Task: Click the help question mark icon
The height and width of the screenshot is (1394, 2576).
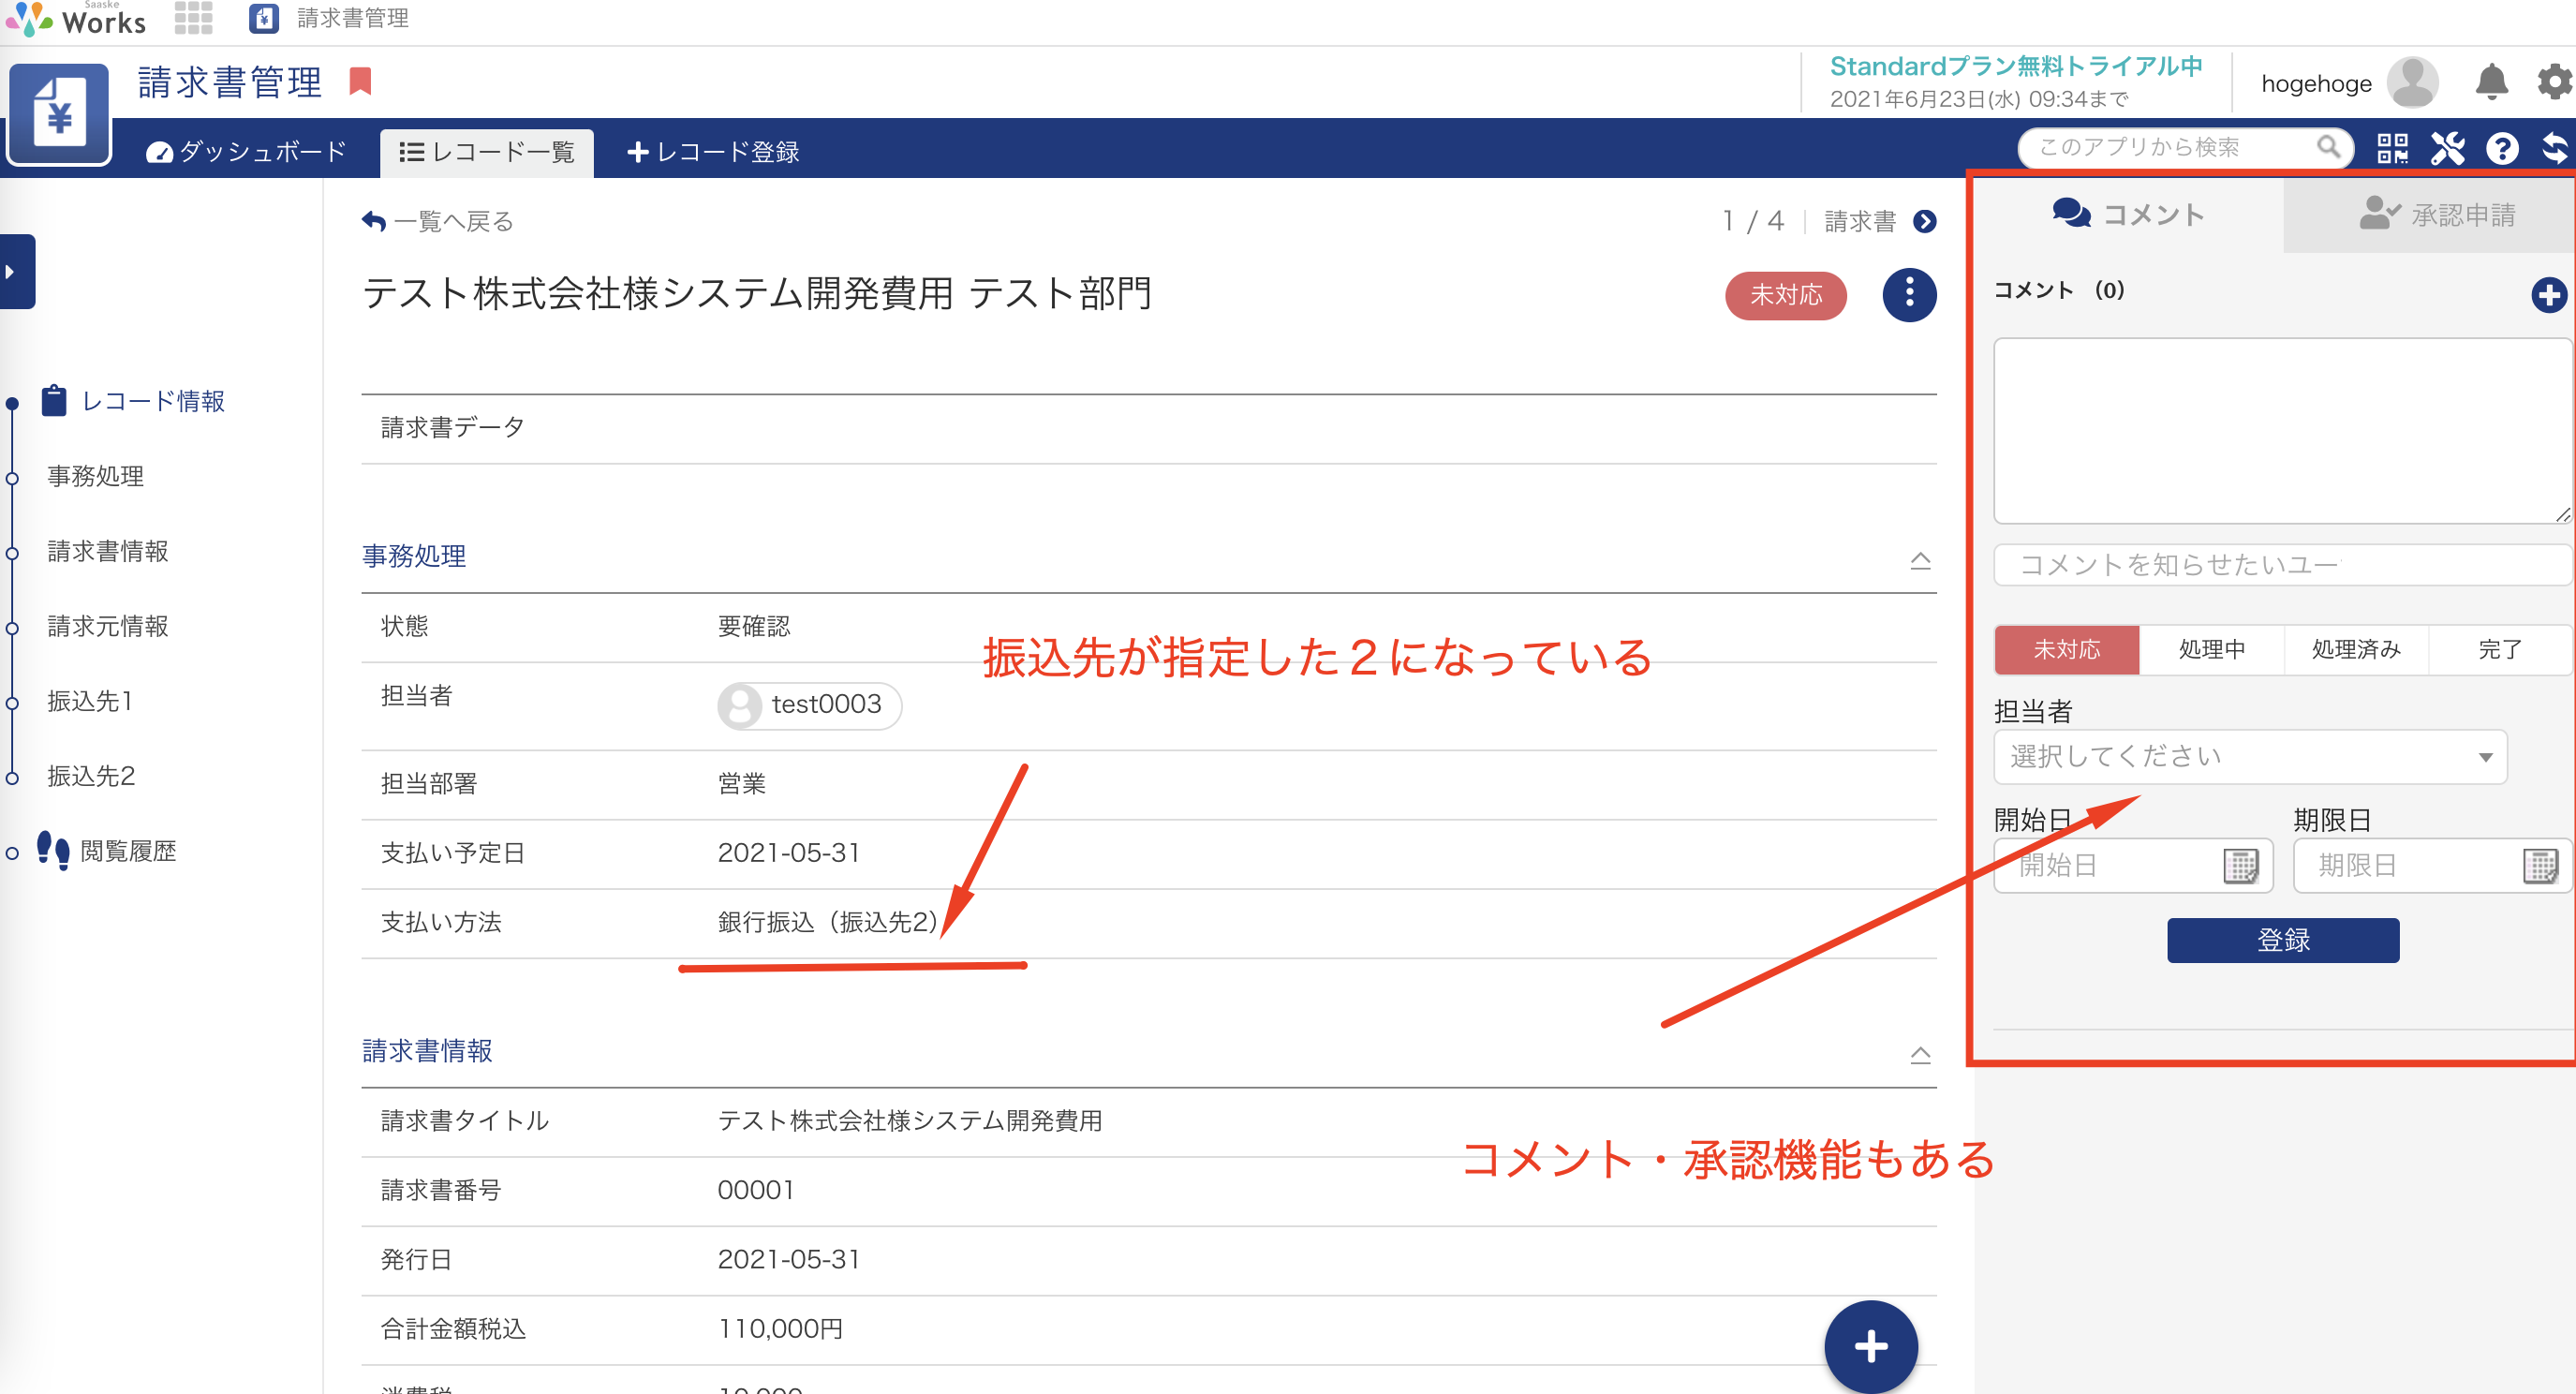Action: point(2502,148)
